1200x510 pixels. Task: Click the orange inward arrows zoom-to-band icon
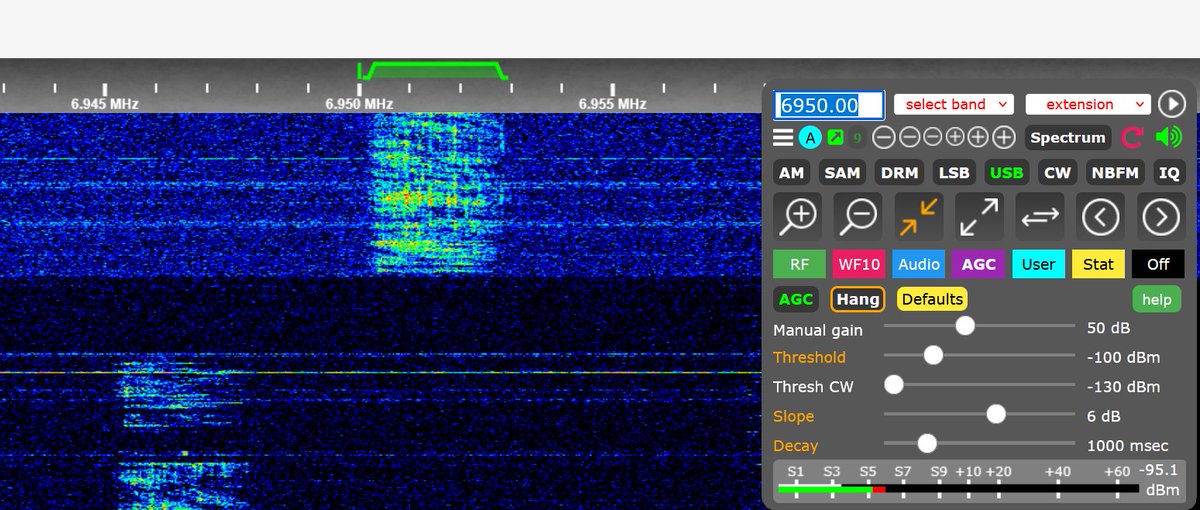pyautogui.click(x=918, y=215)
